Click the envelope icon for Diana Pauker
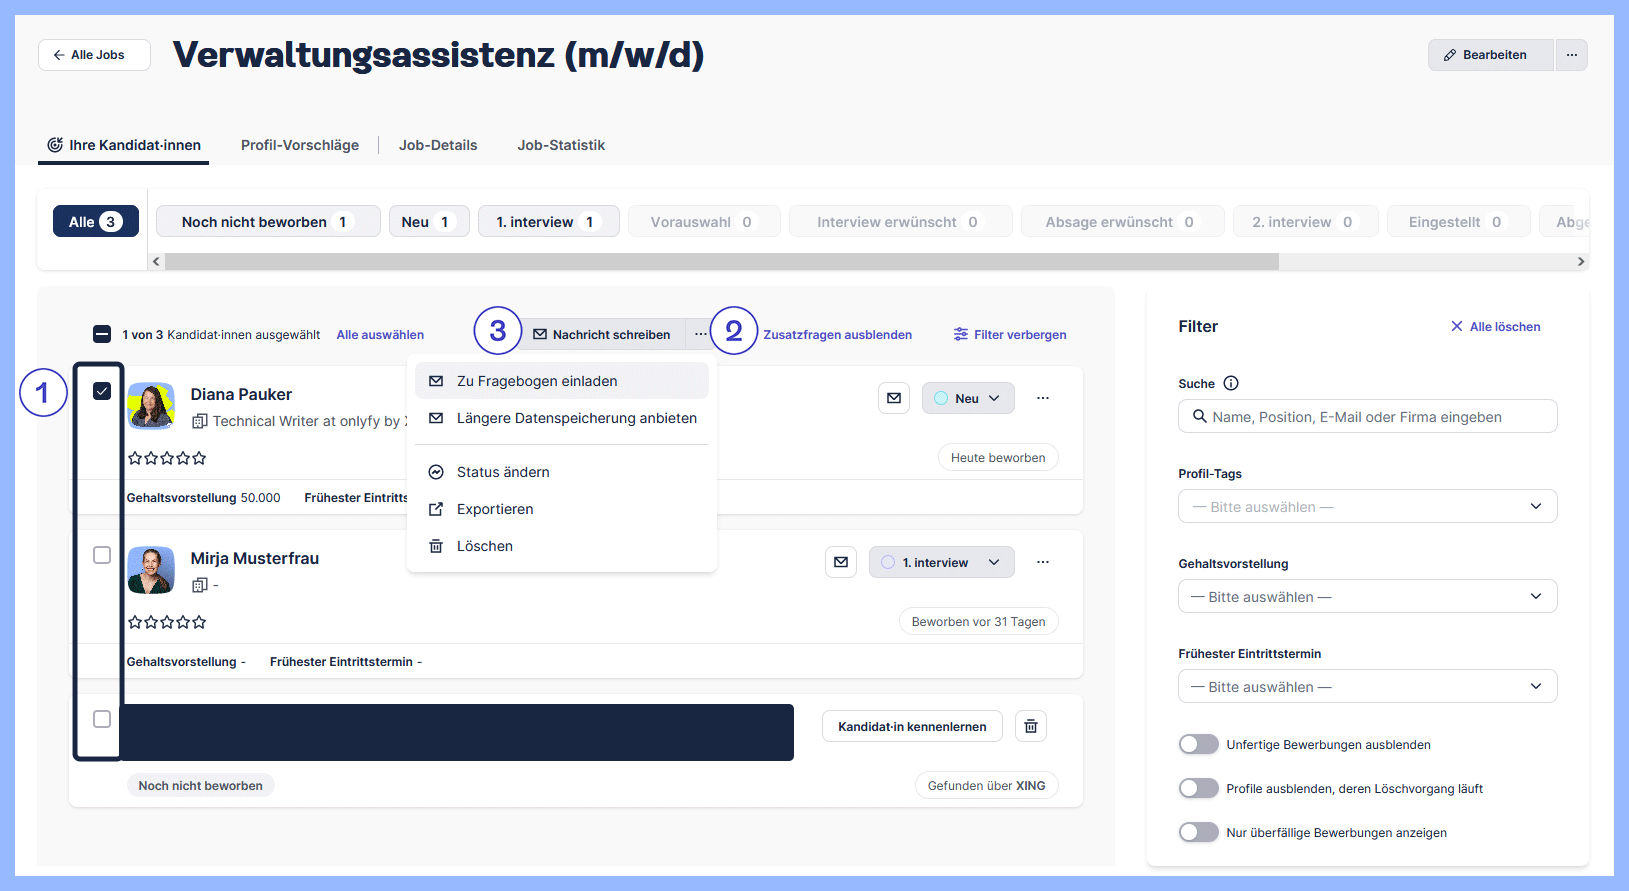Screen dimensions: 1629x891 point(894,398)
